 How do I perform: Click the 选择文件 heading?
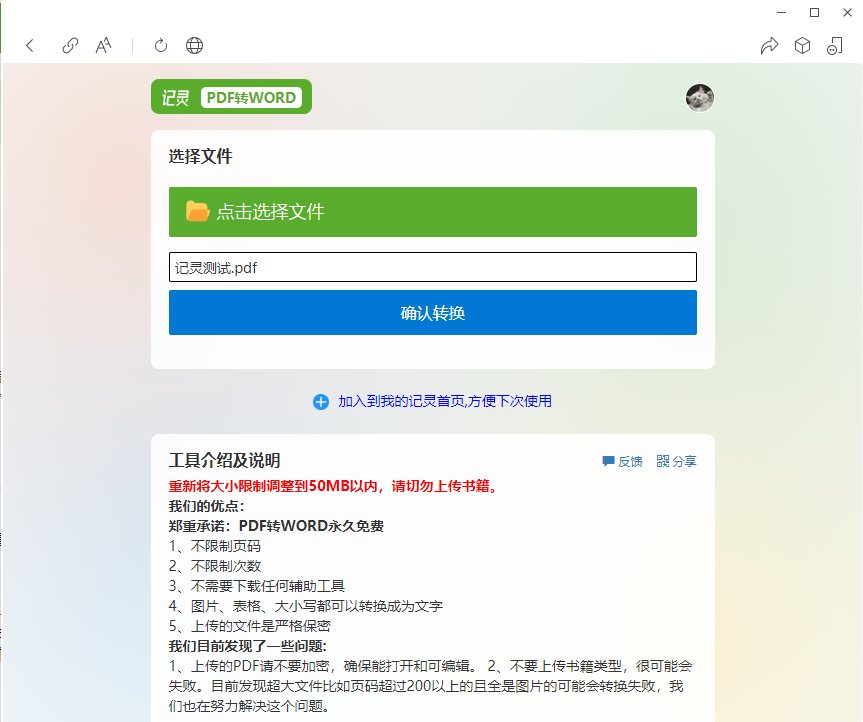[200, 157]
